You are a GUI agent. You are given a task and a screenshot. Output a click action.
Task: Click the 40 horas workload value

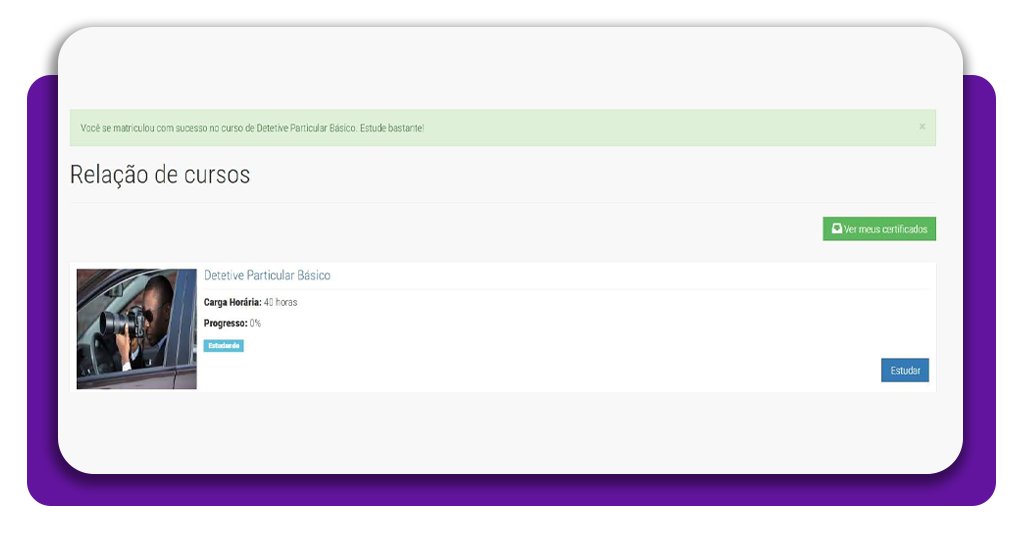pyautogui.click(x=281, y=302)
